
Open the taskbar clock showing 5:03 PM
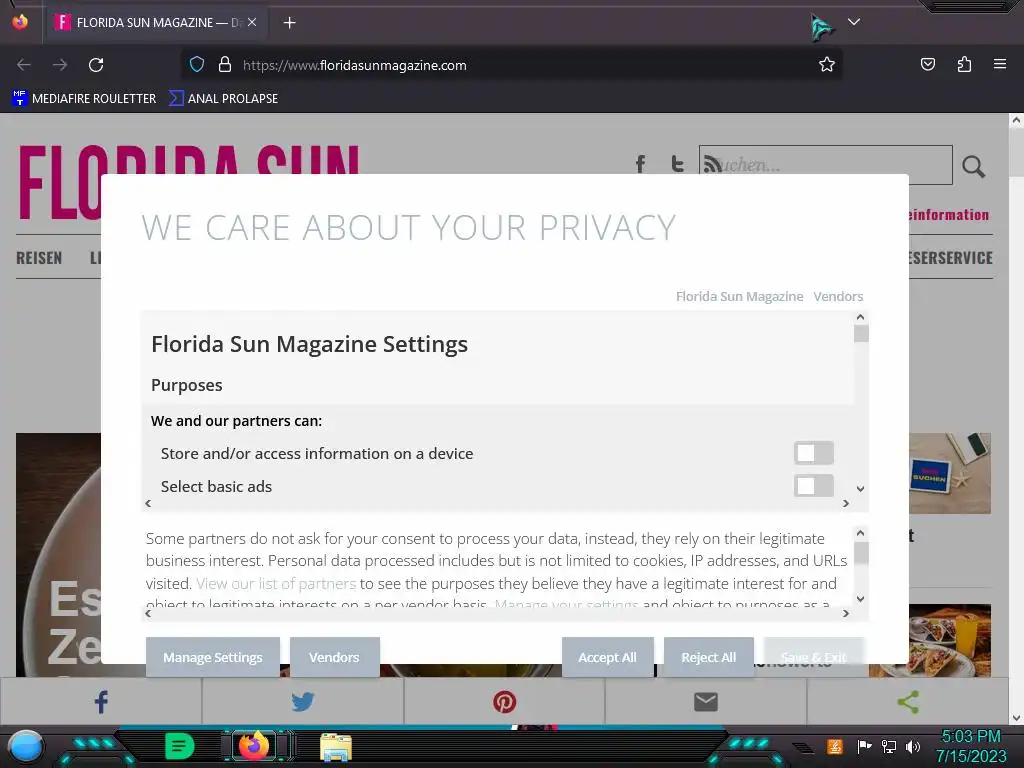click(x=971, y=746)
